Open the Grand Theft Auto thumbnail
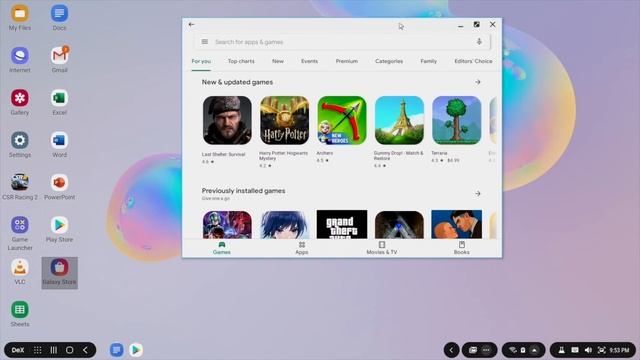Image resolution: width=640 pixels, height=360 pixels. coord(342,224)
